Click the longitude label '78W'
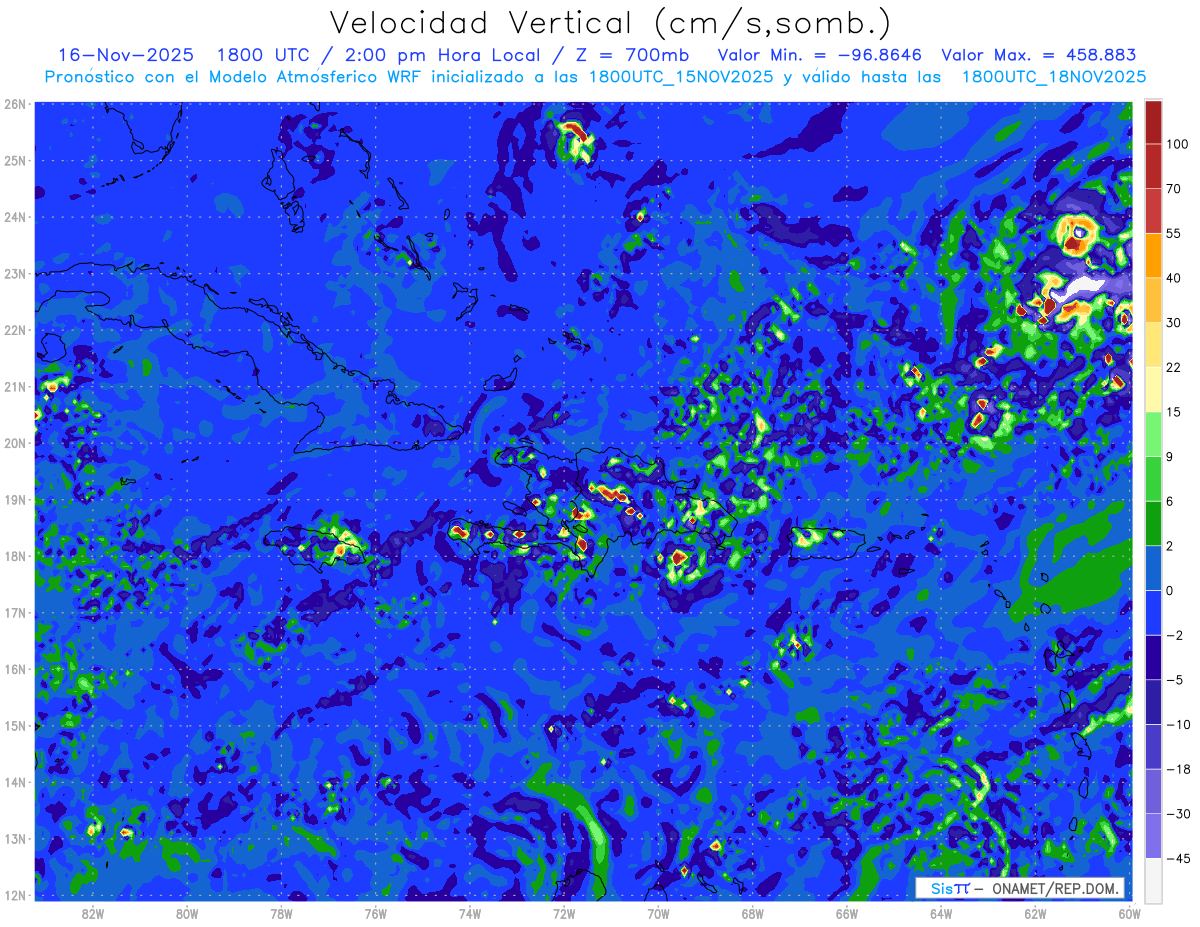 click(x=282, y=913)
